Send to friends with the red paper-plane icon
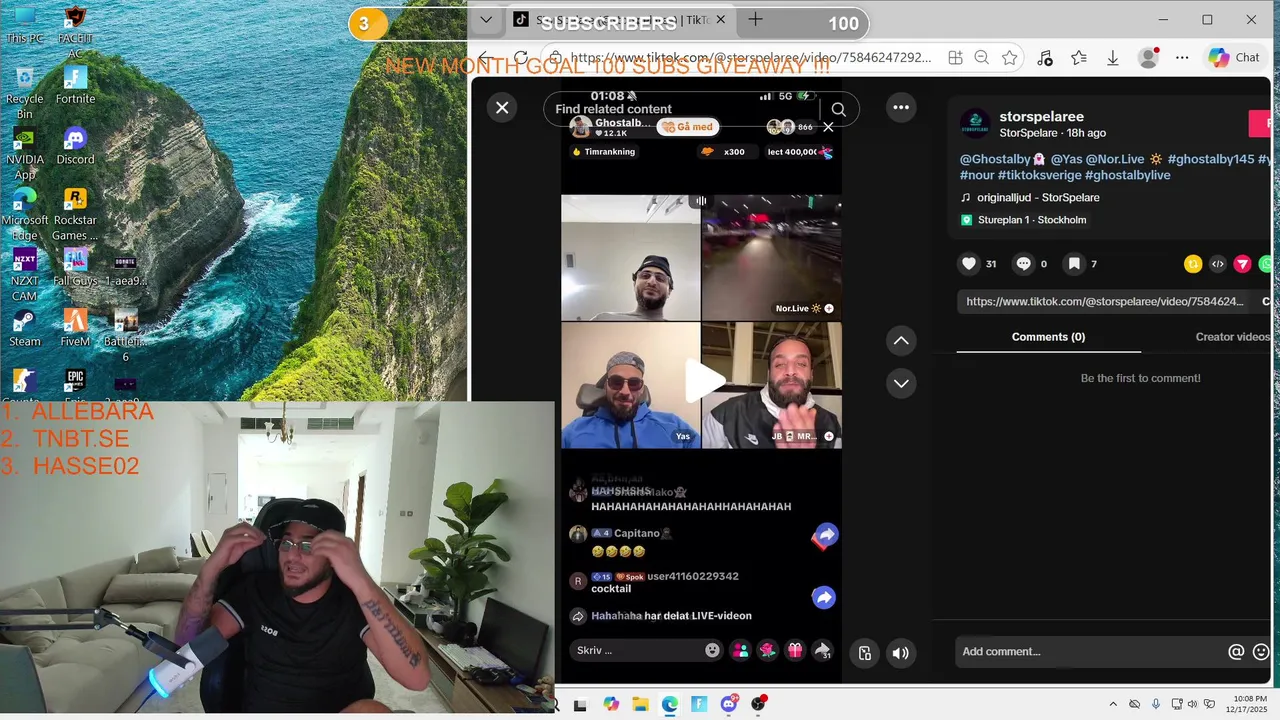1280x720 pixels. (1242, 264)
